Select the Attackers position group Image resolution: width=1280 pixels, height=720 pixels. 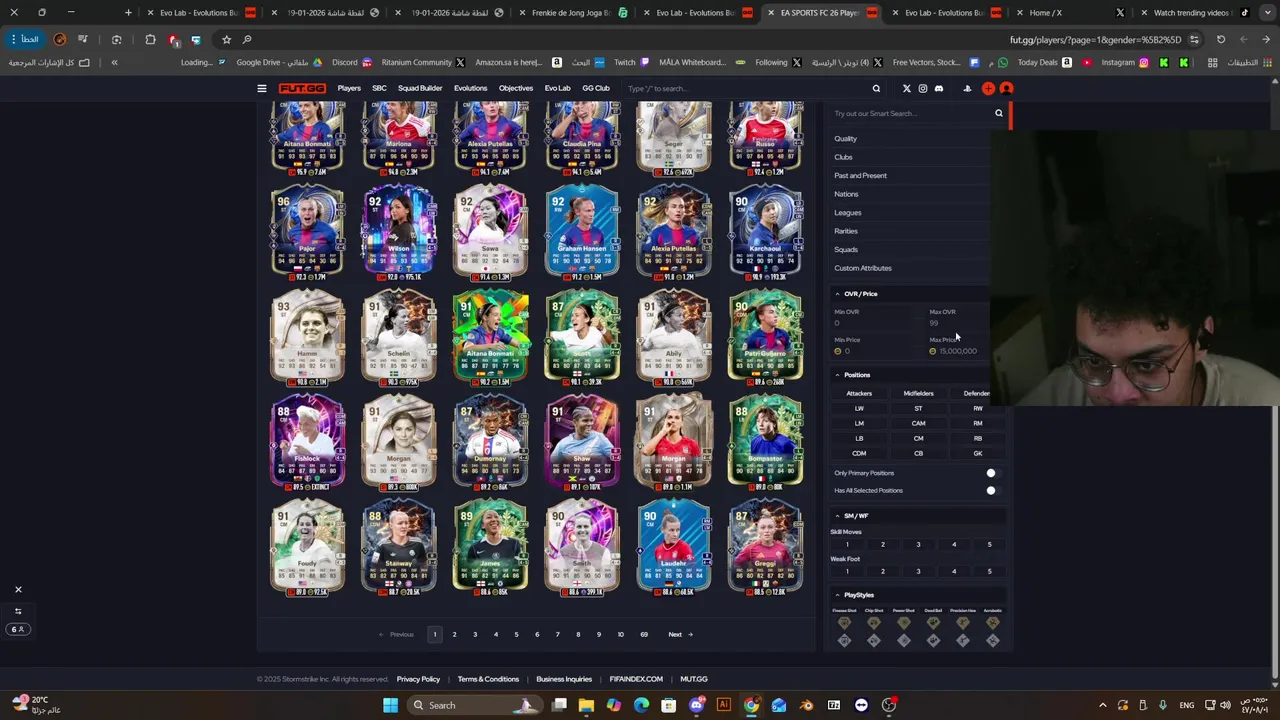coord(859,393)
